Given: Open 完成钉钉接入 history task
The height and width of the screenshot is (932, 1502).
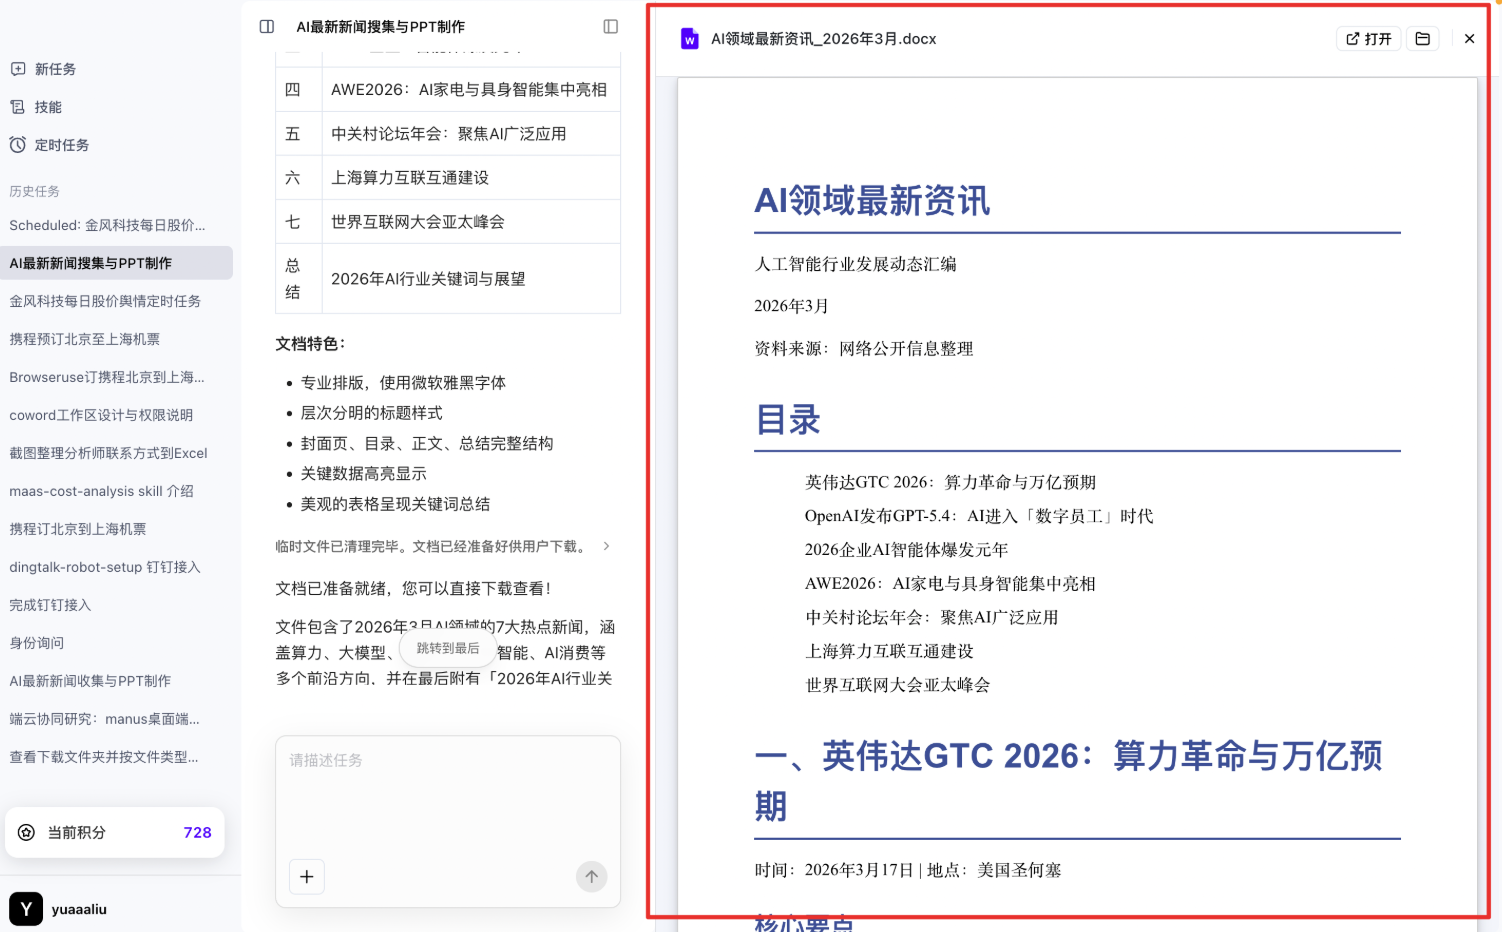Looking at the screenshot, I should pos(50,605).
